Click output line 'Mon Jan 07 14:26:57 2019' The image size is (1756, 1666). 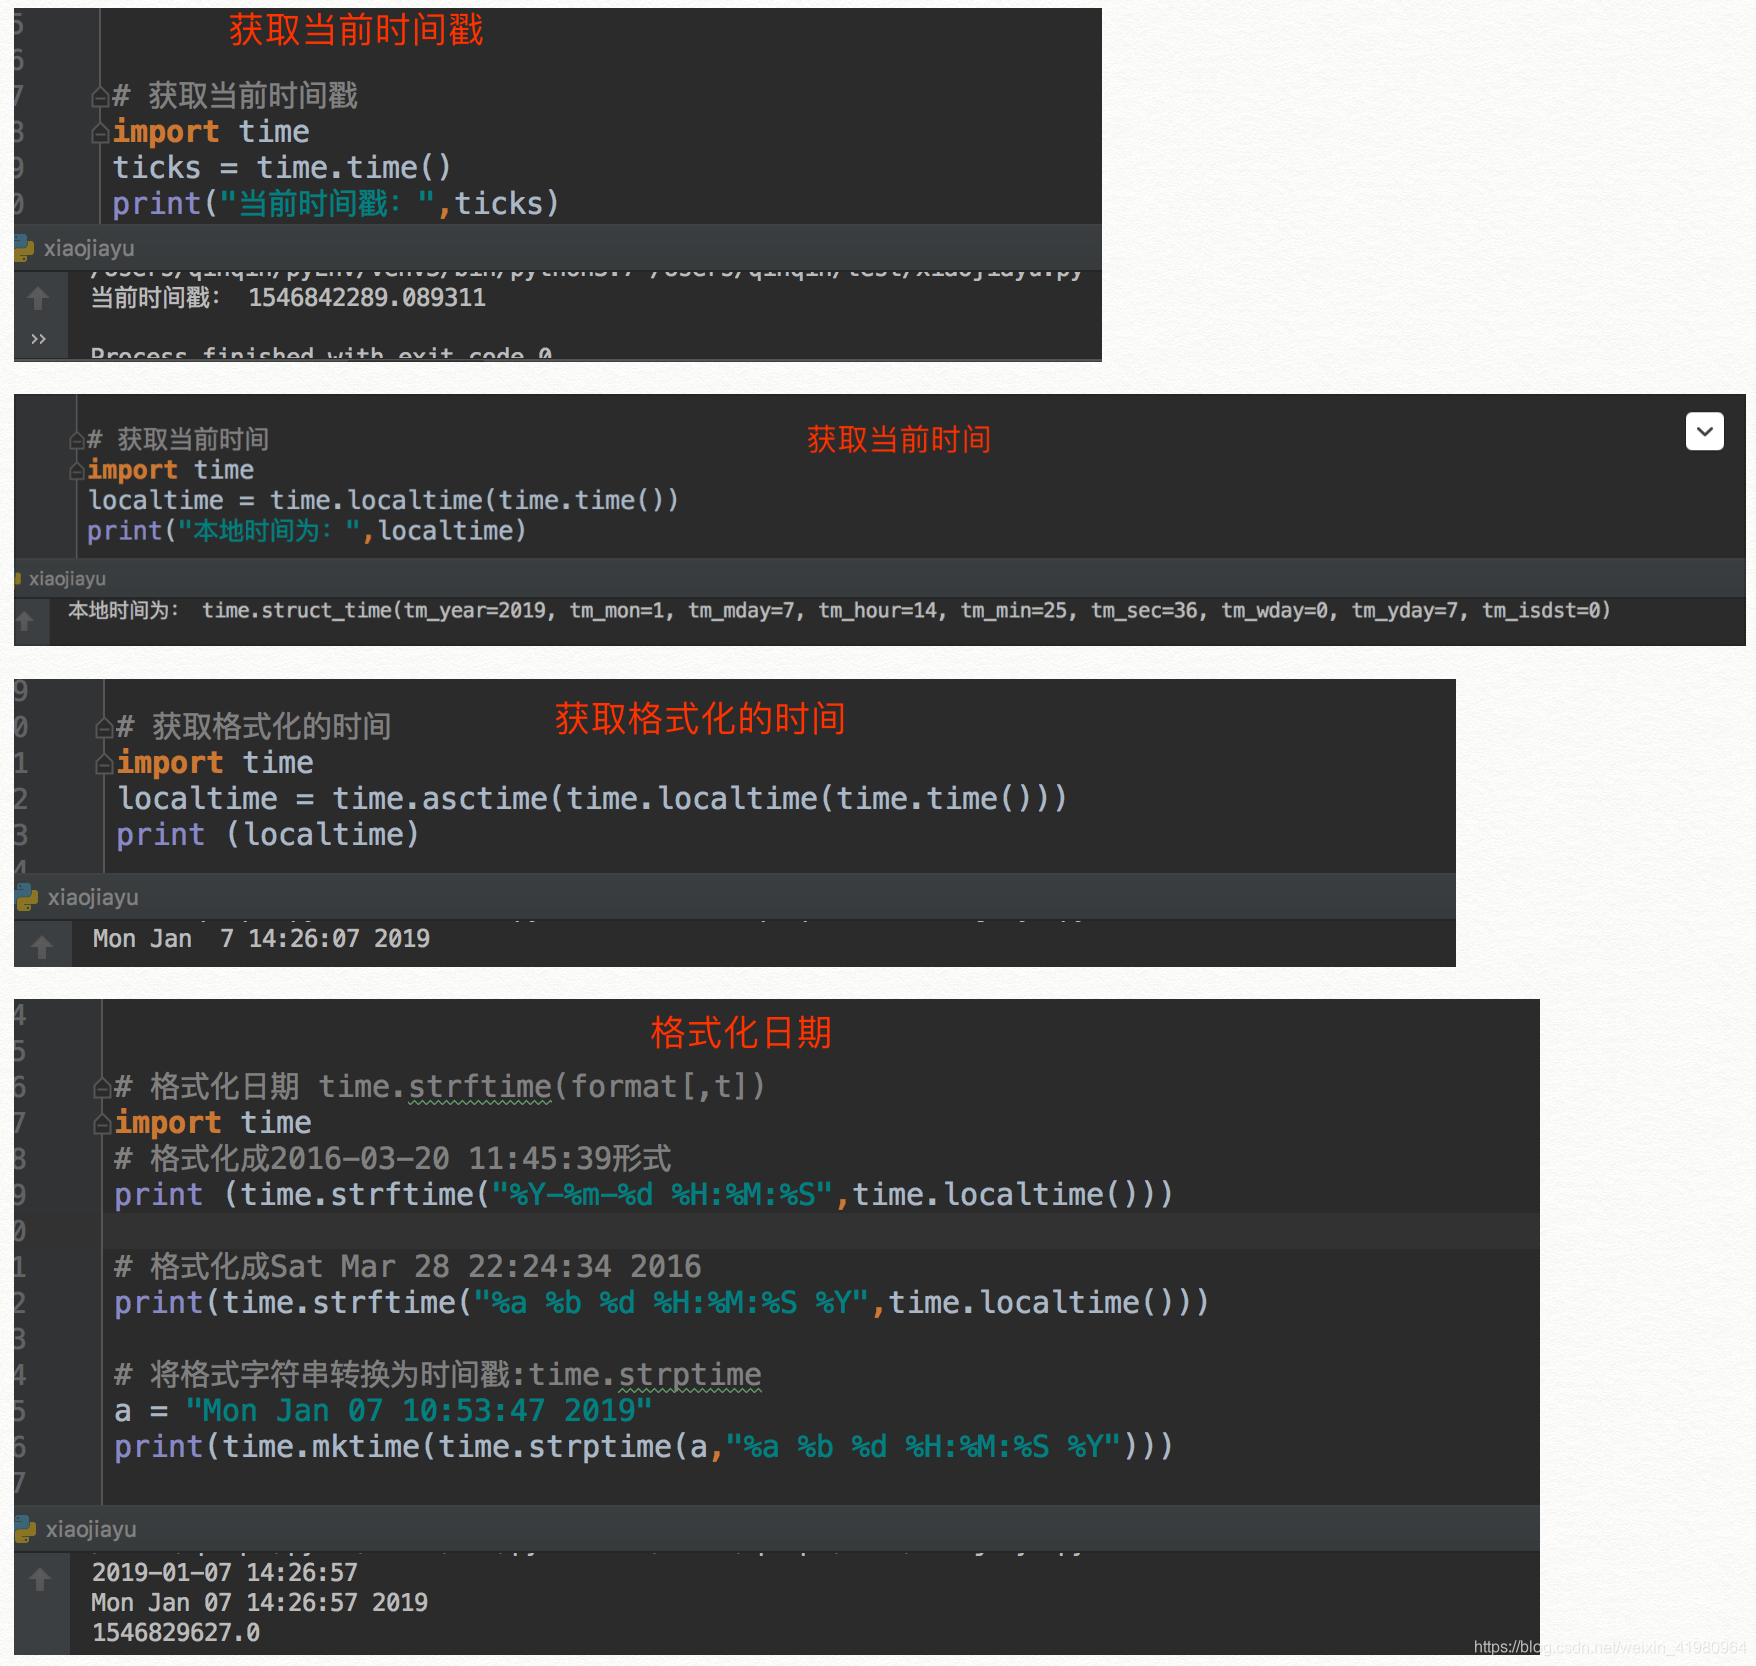click(x=259, y=1602)
